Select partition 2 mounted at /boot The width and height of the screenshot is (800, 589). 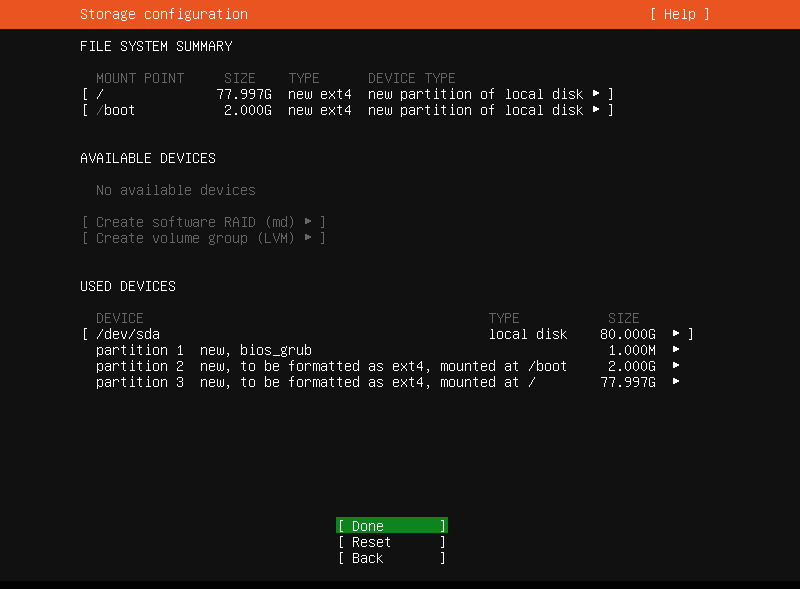pyautogui.click(x=388, y=366)
